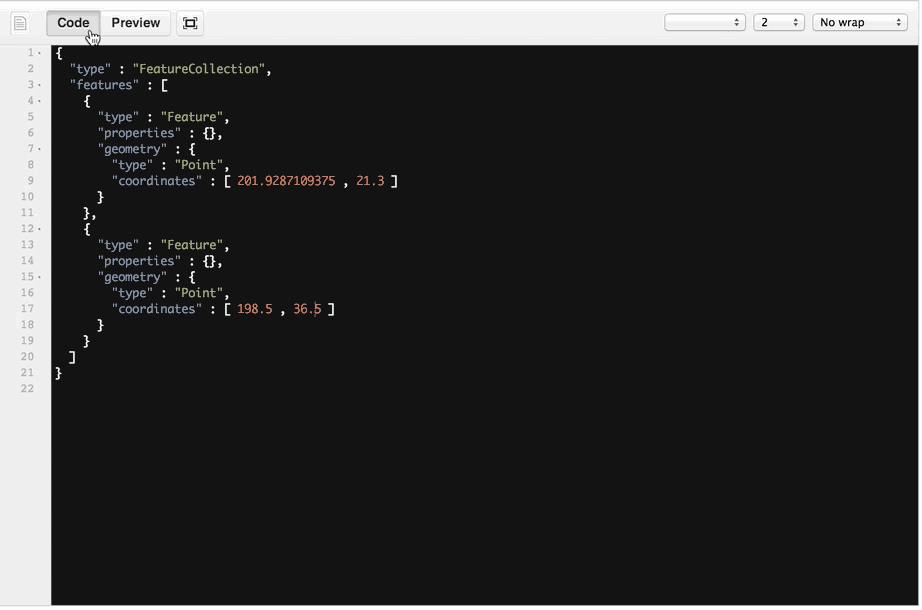Fold the first Feature object at line 4

point(40,101)
